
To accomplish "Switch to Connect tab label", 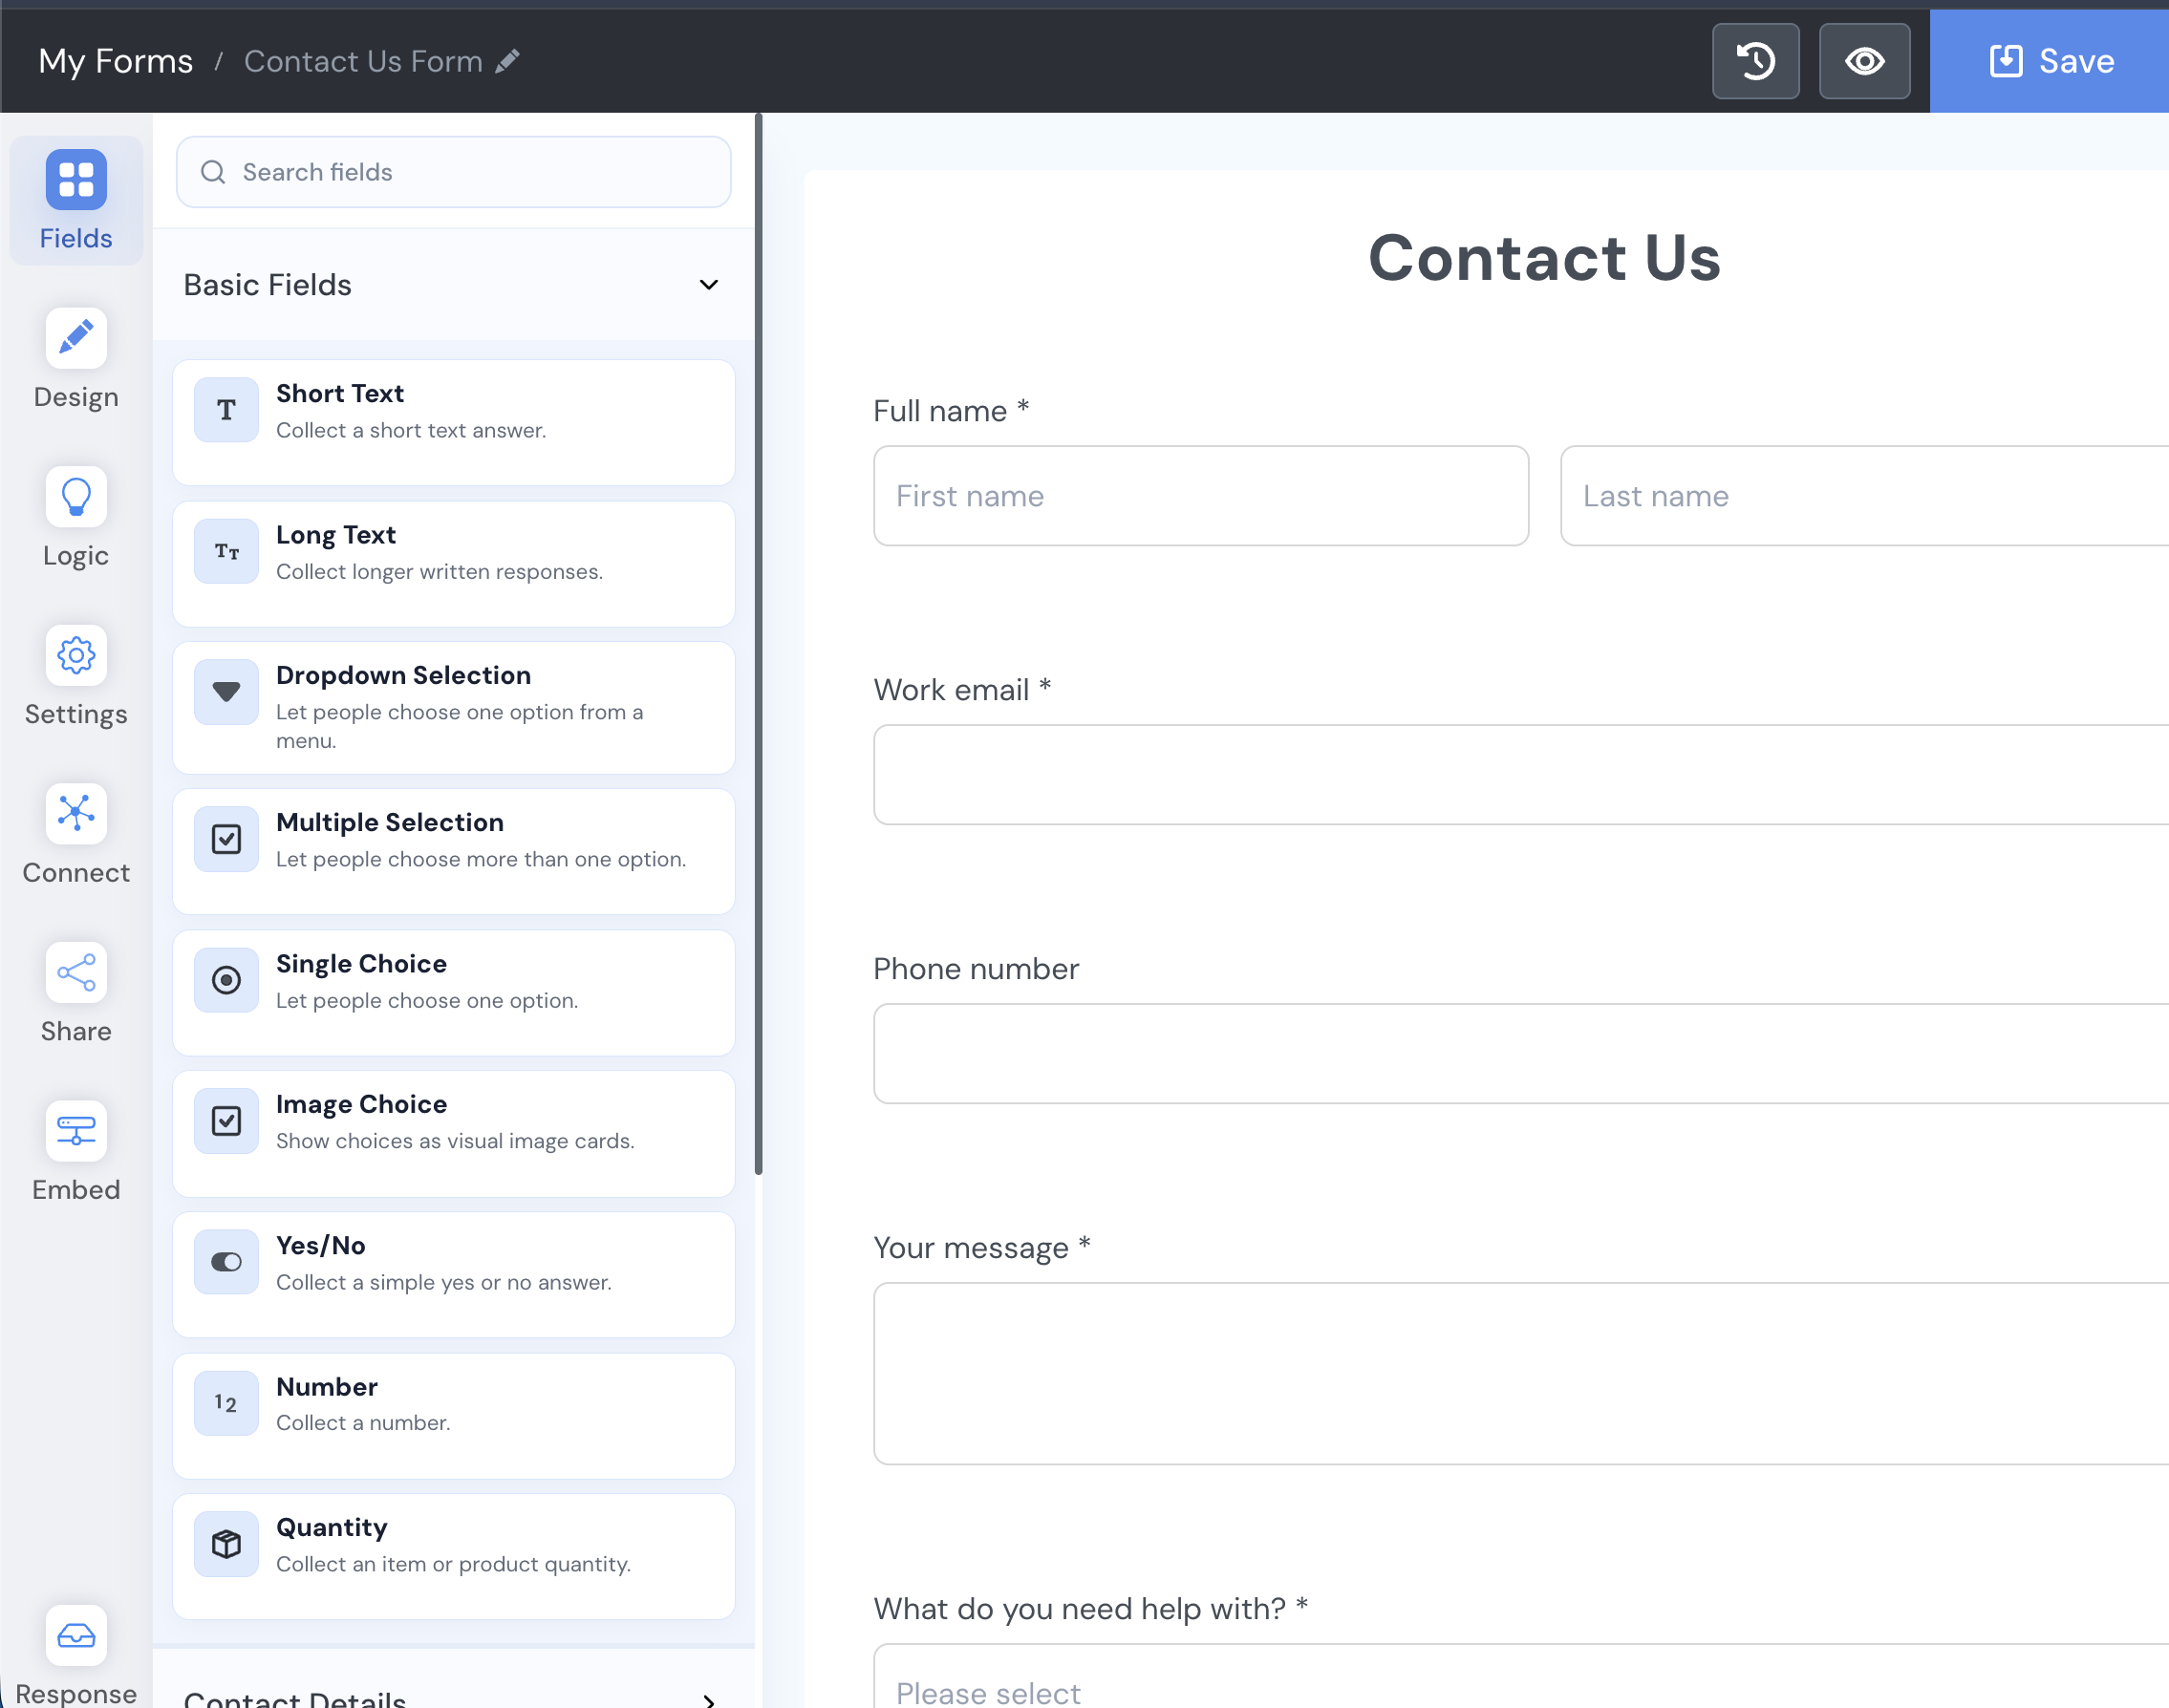I will pyautogui.click(x=76, y=873).
